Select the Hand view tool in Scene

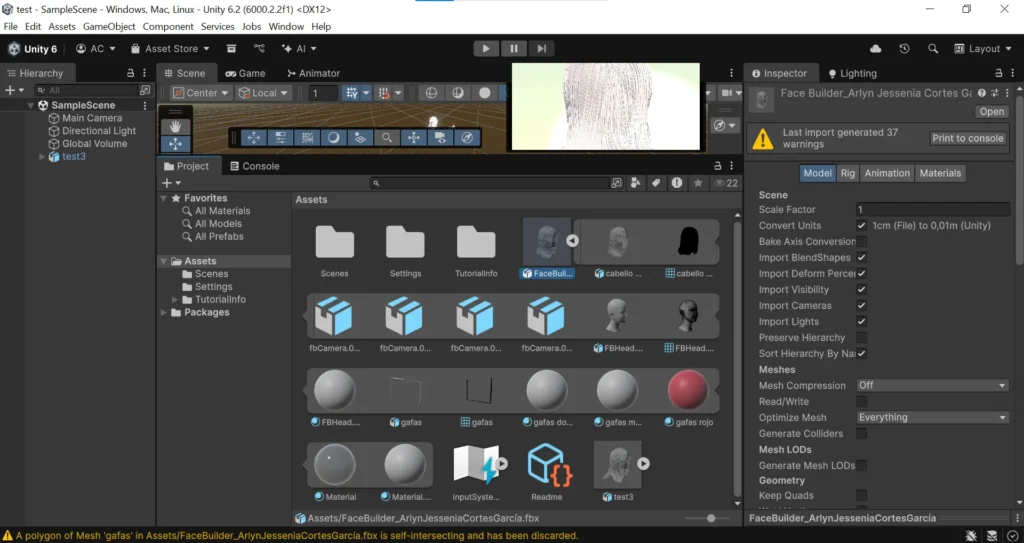coord(175,127)
